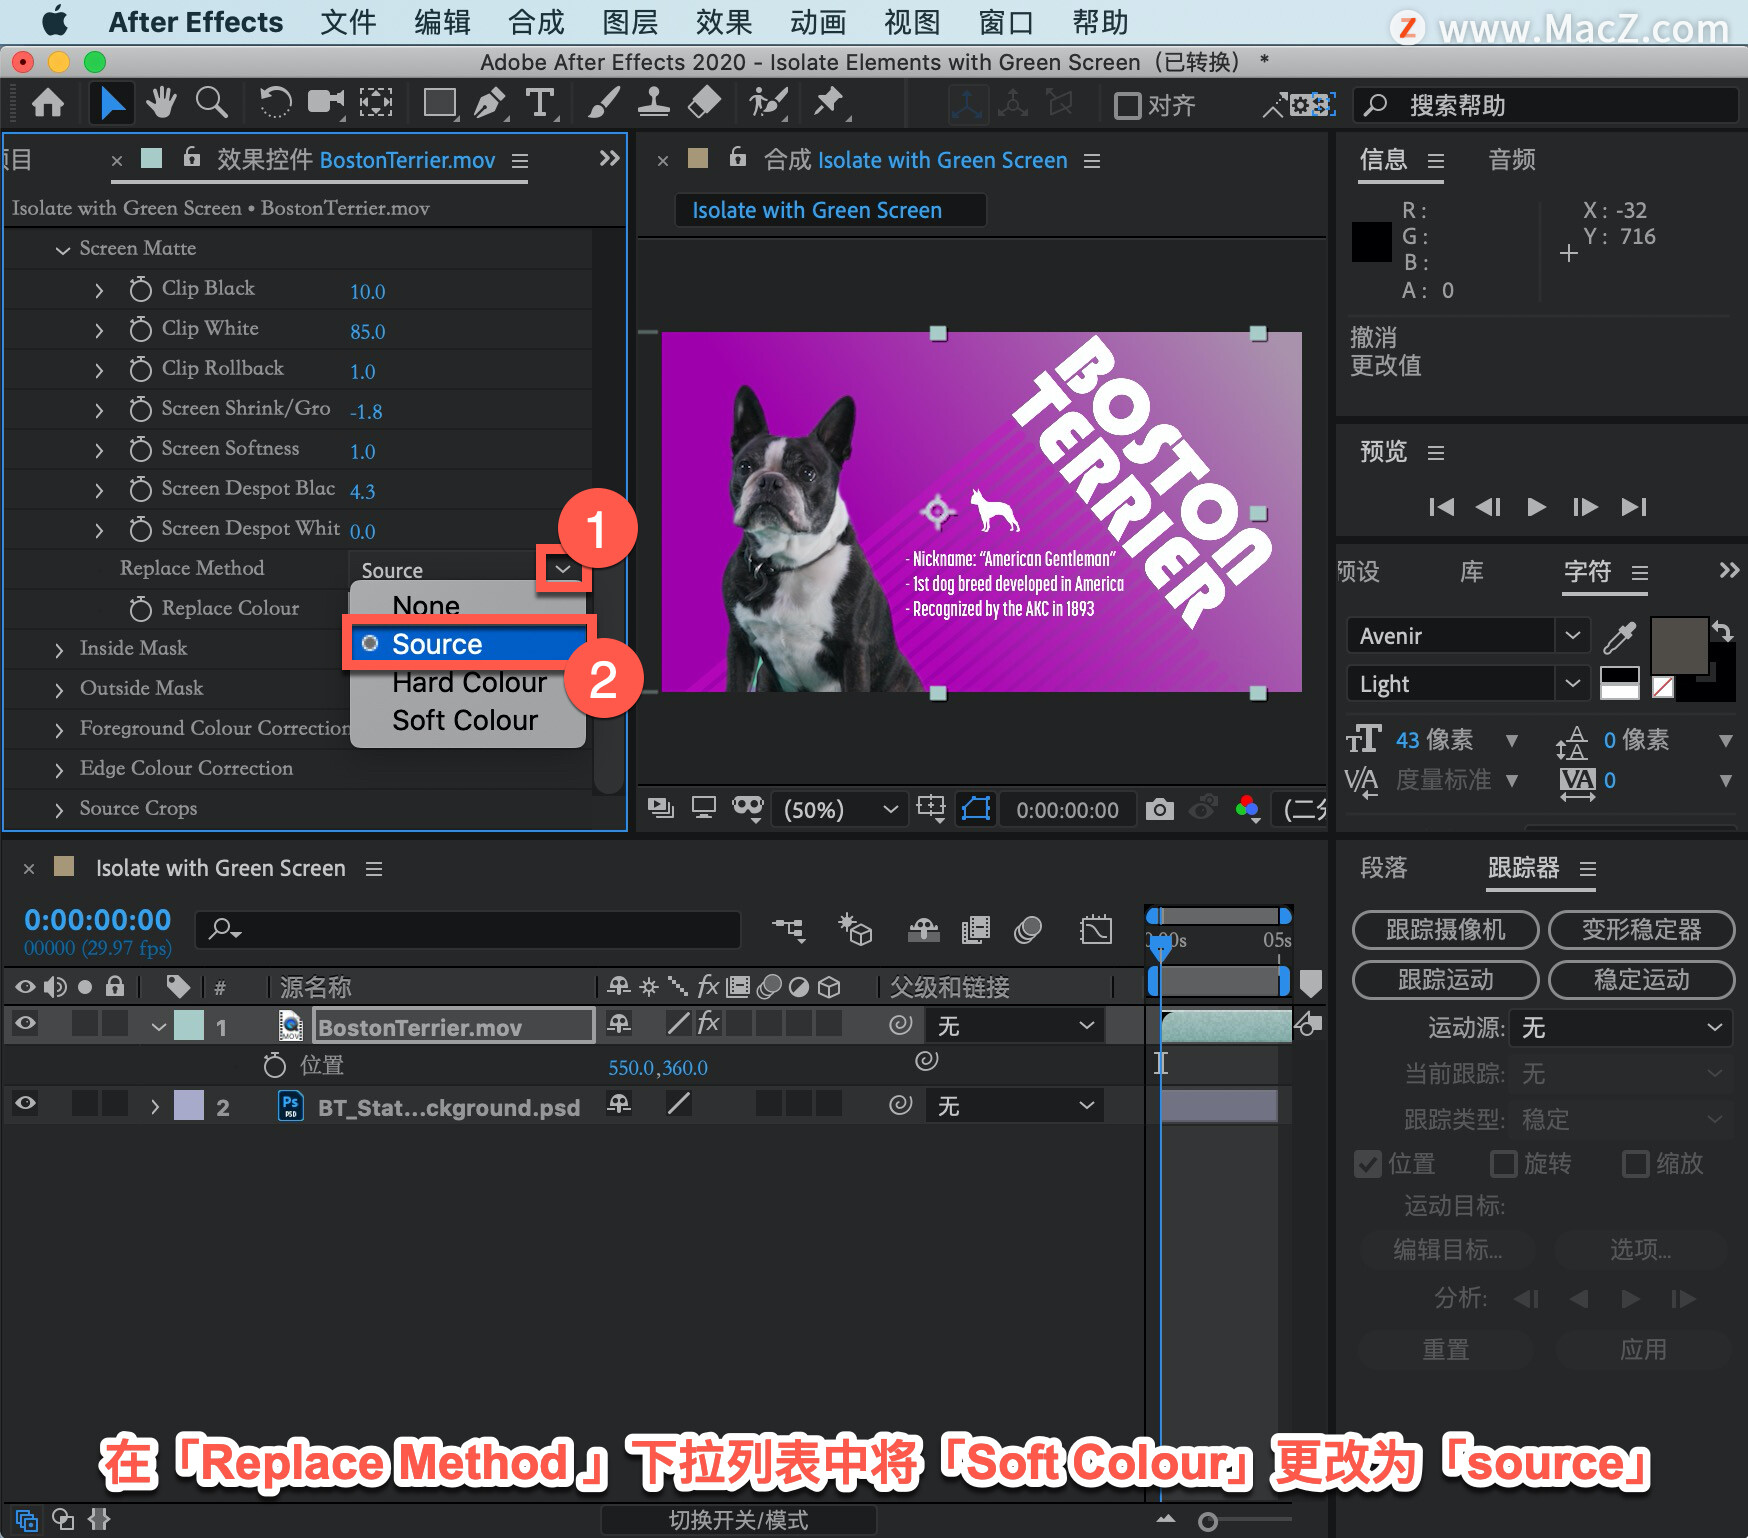Play the preview

[1537, 507]
